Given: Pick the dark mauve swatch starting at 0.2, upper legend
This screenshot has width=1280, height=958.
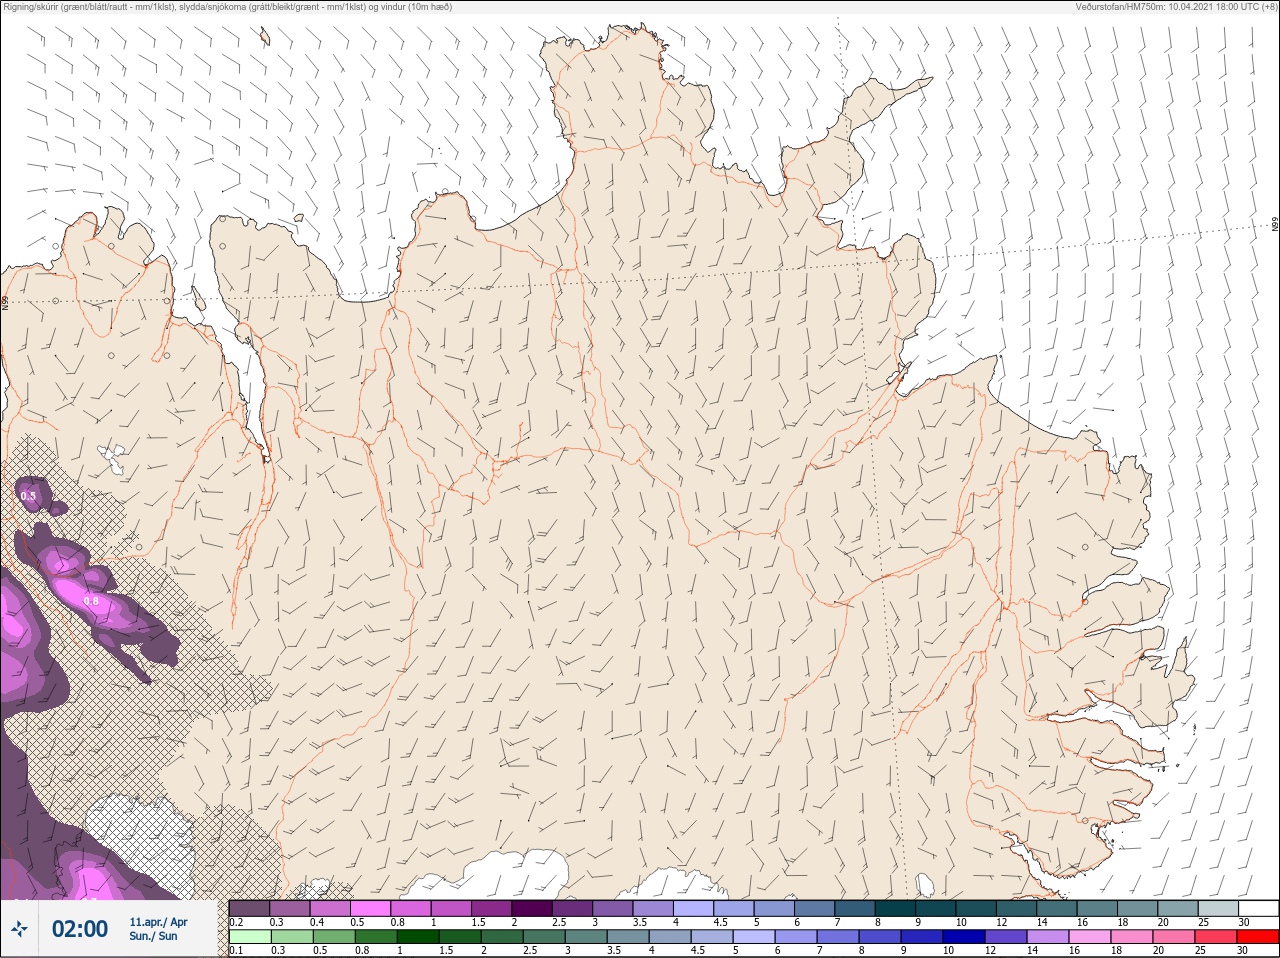Looking at the screenshot, I should click(x=249, y=908).
